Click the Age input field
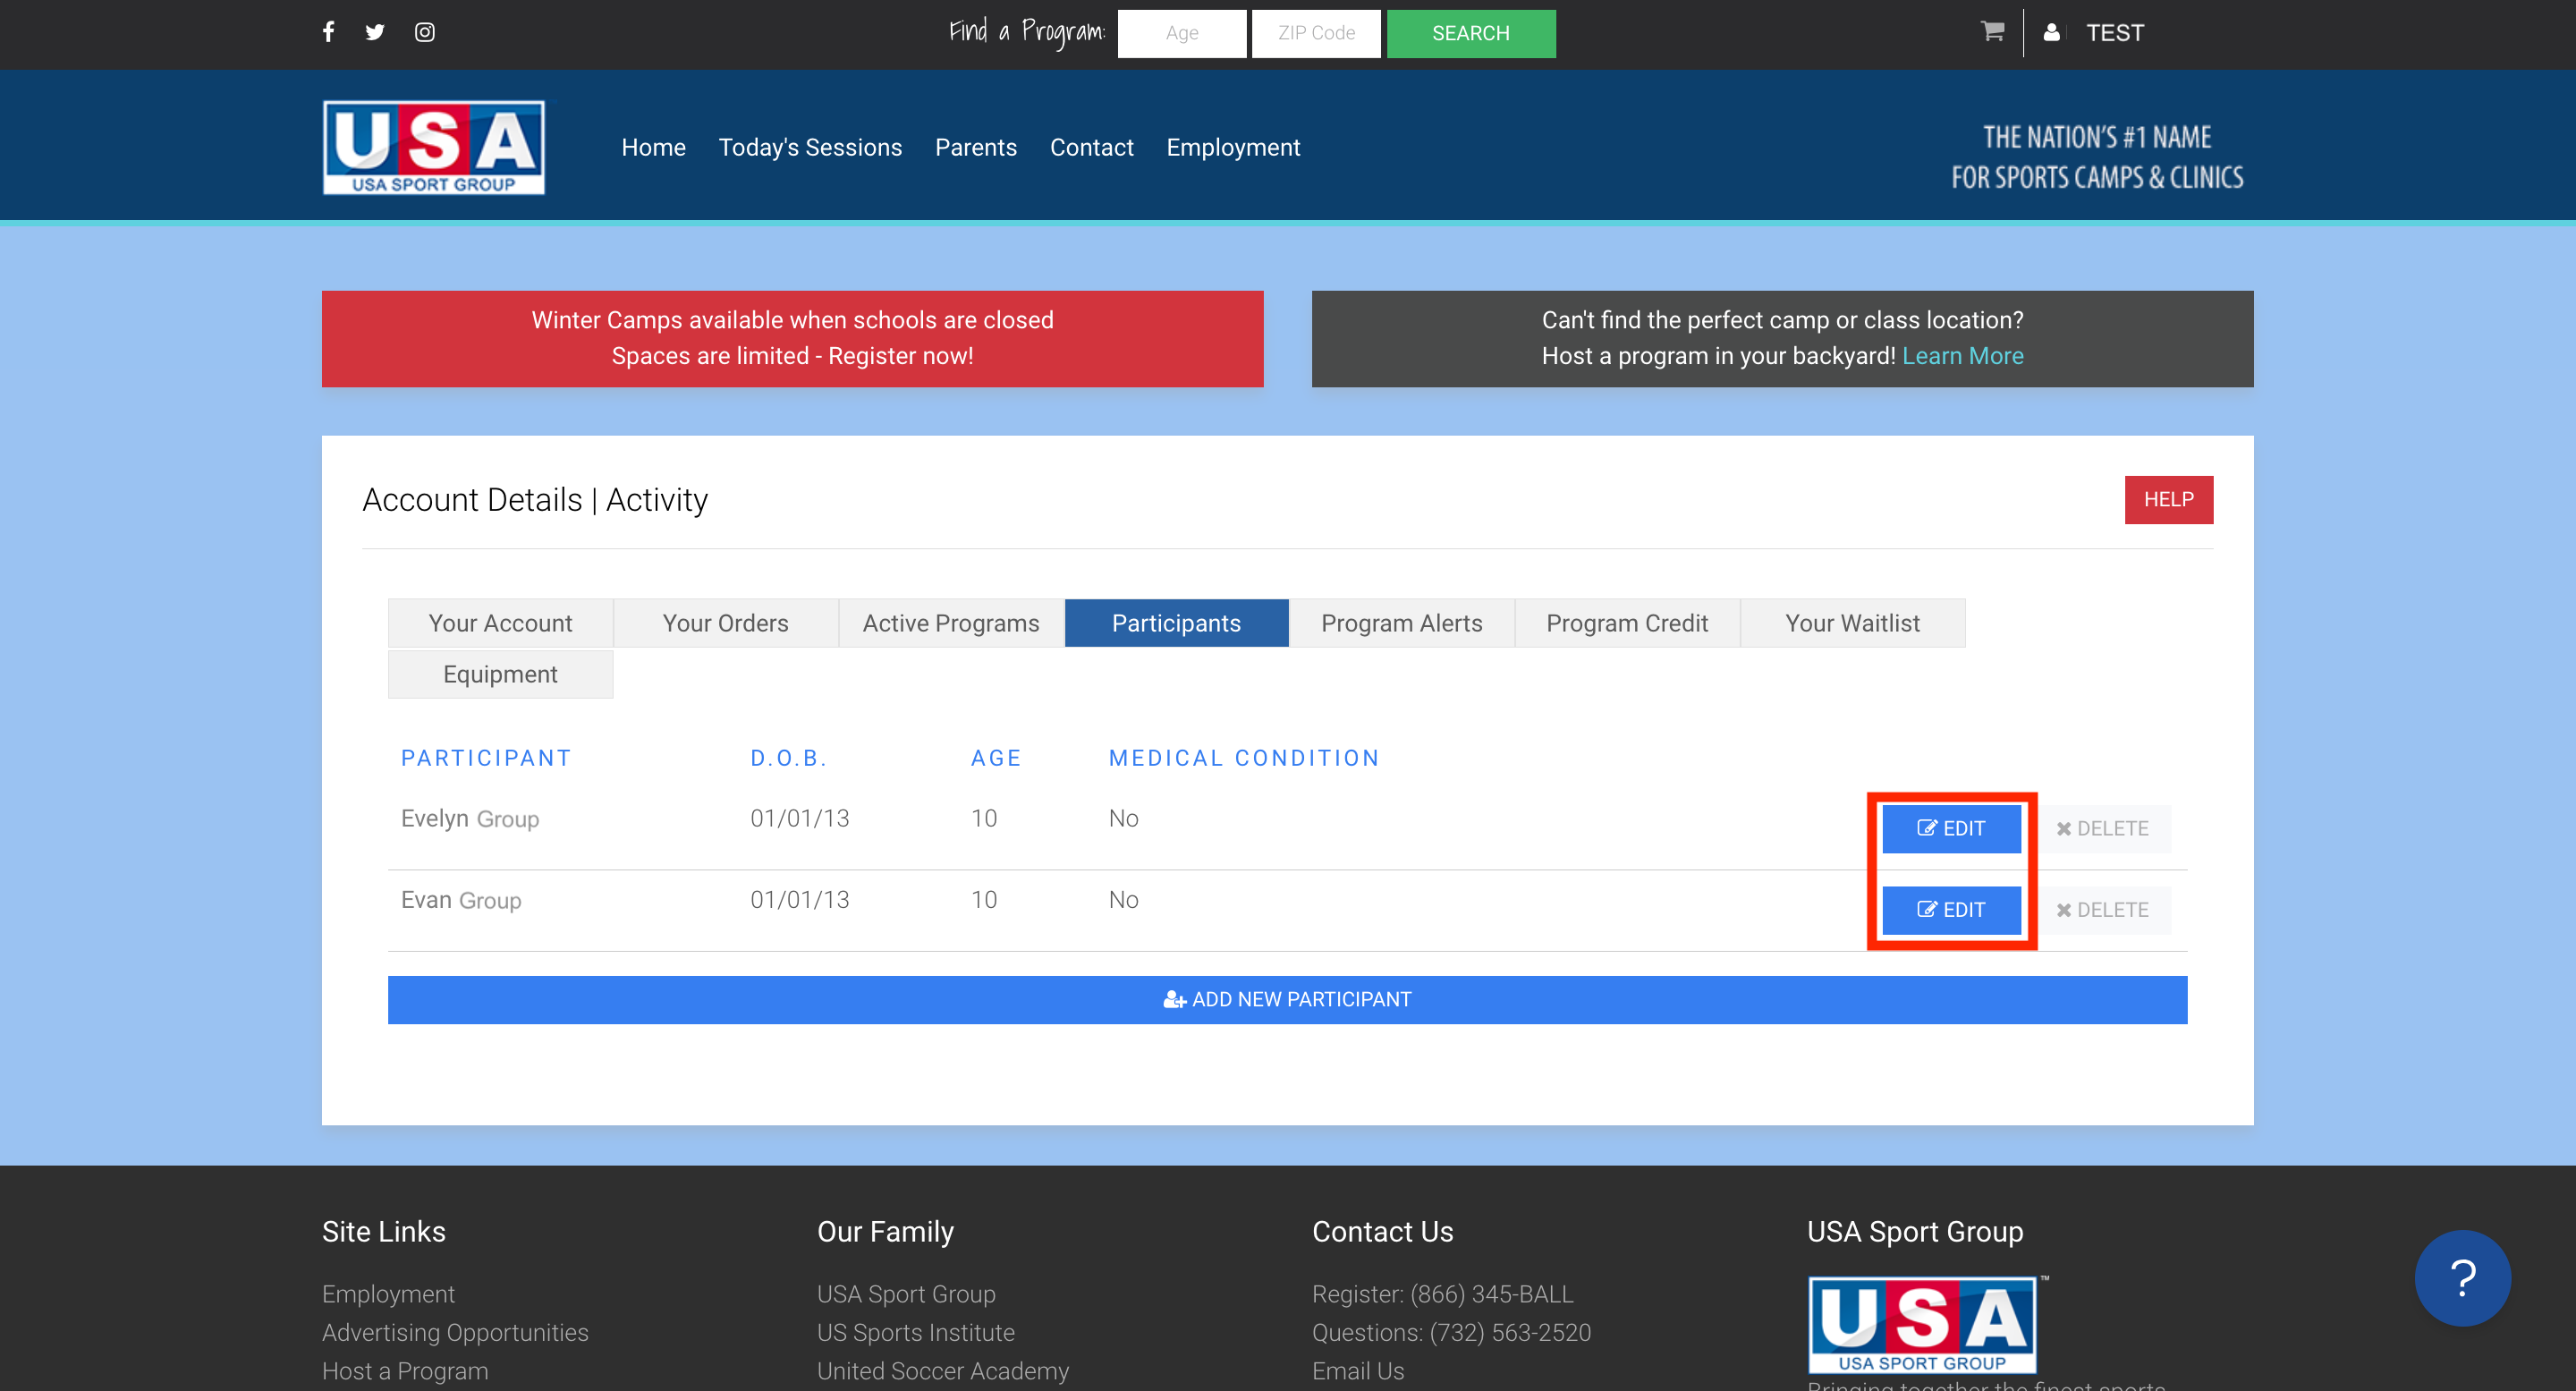 click(x=1181, y=33)
